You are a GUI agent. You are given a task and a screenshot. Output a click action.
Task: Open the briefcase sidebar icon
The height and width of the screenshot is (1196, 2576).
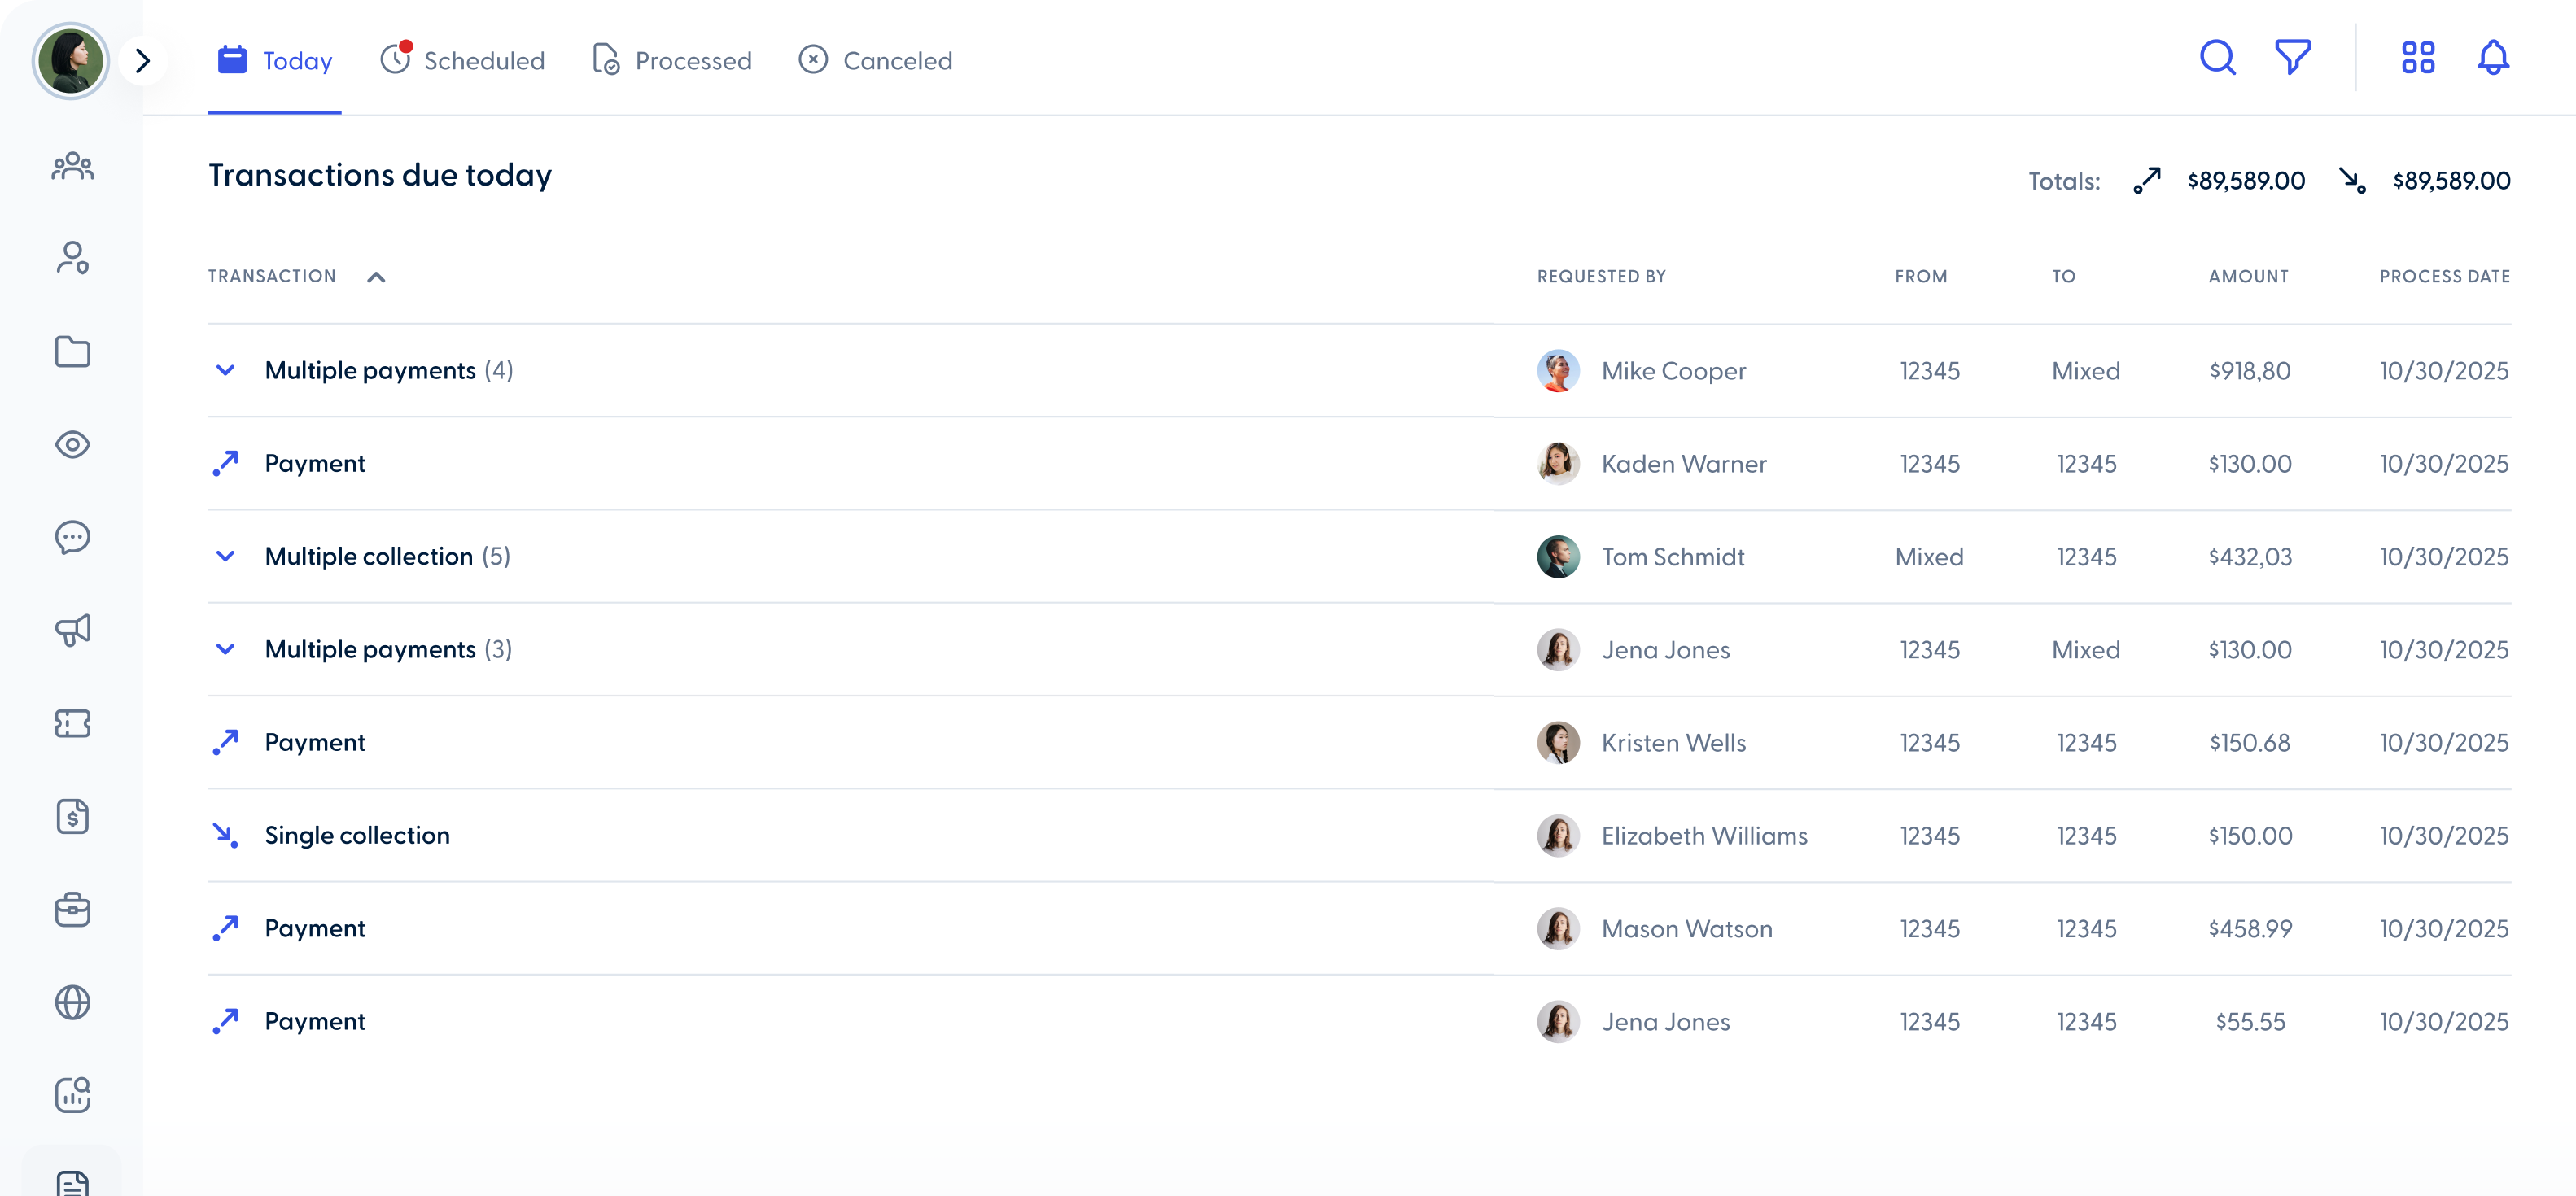point(72,910)
